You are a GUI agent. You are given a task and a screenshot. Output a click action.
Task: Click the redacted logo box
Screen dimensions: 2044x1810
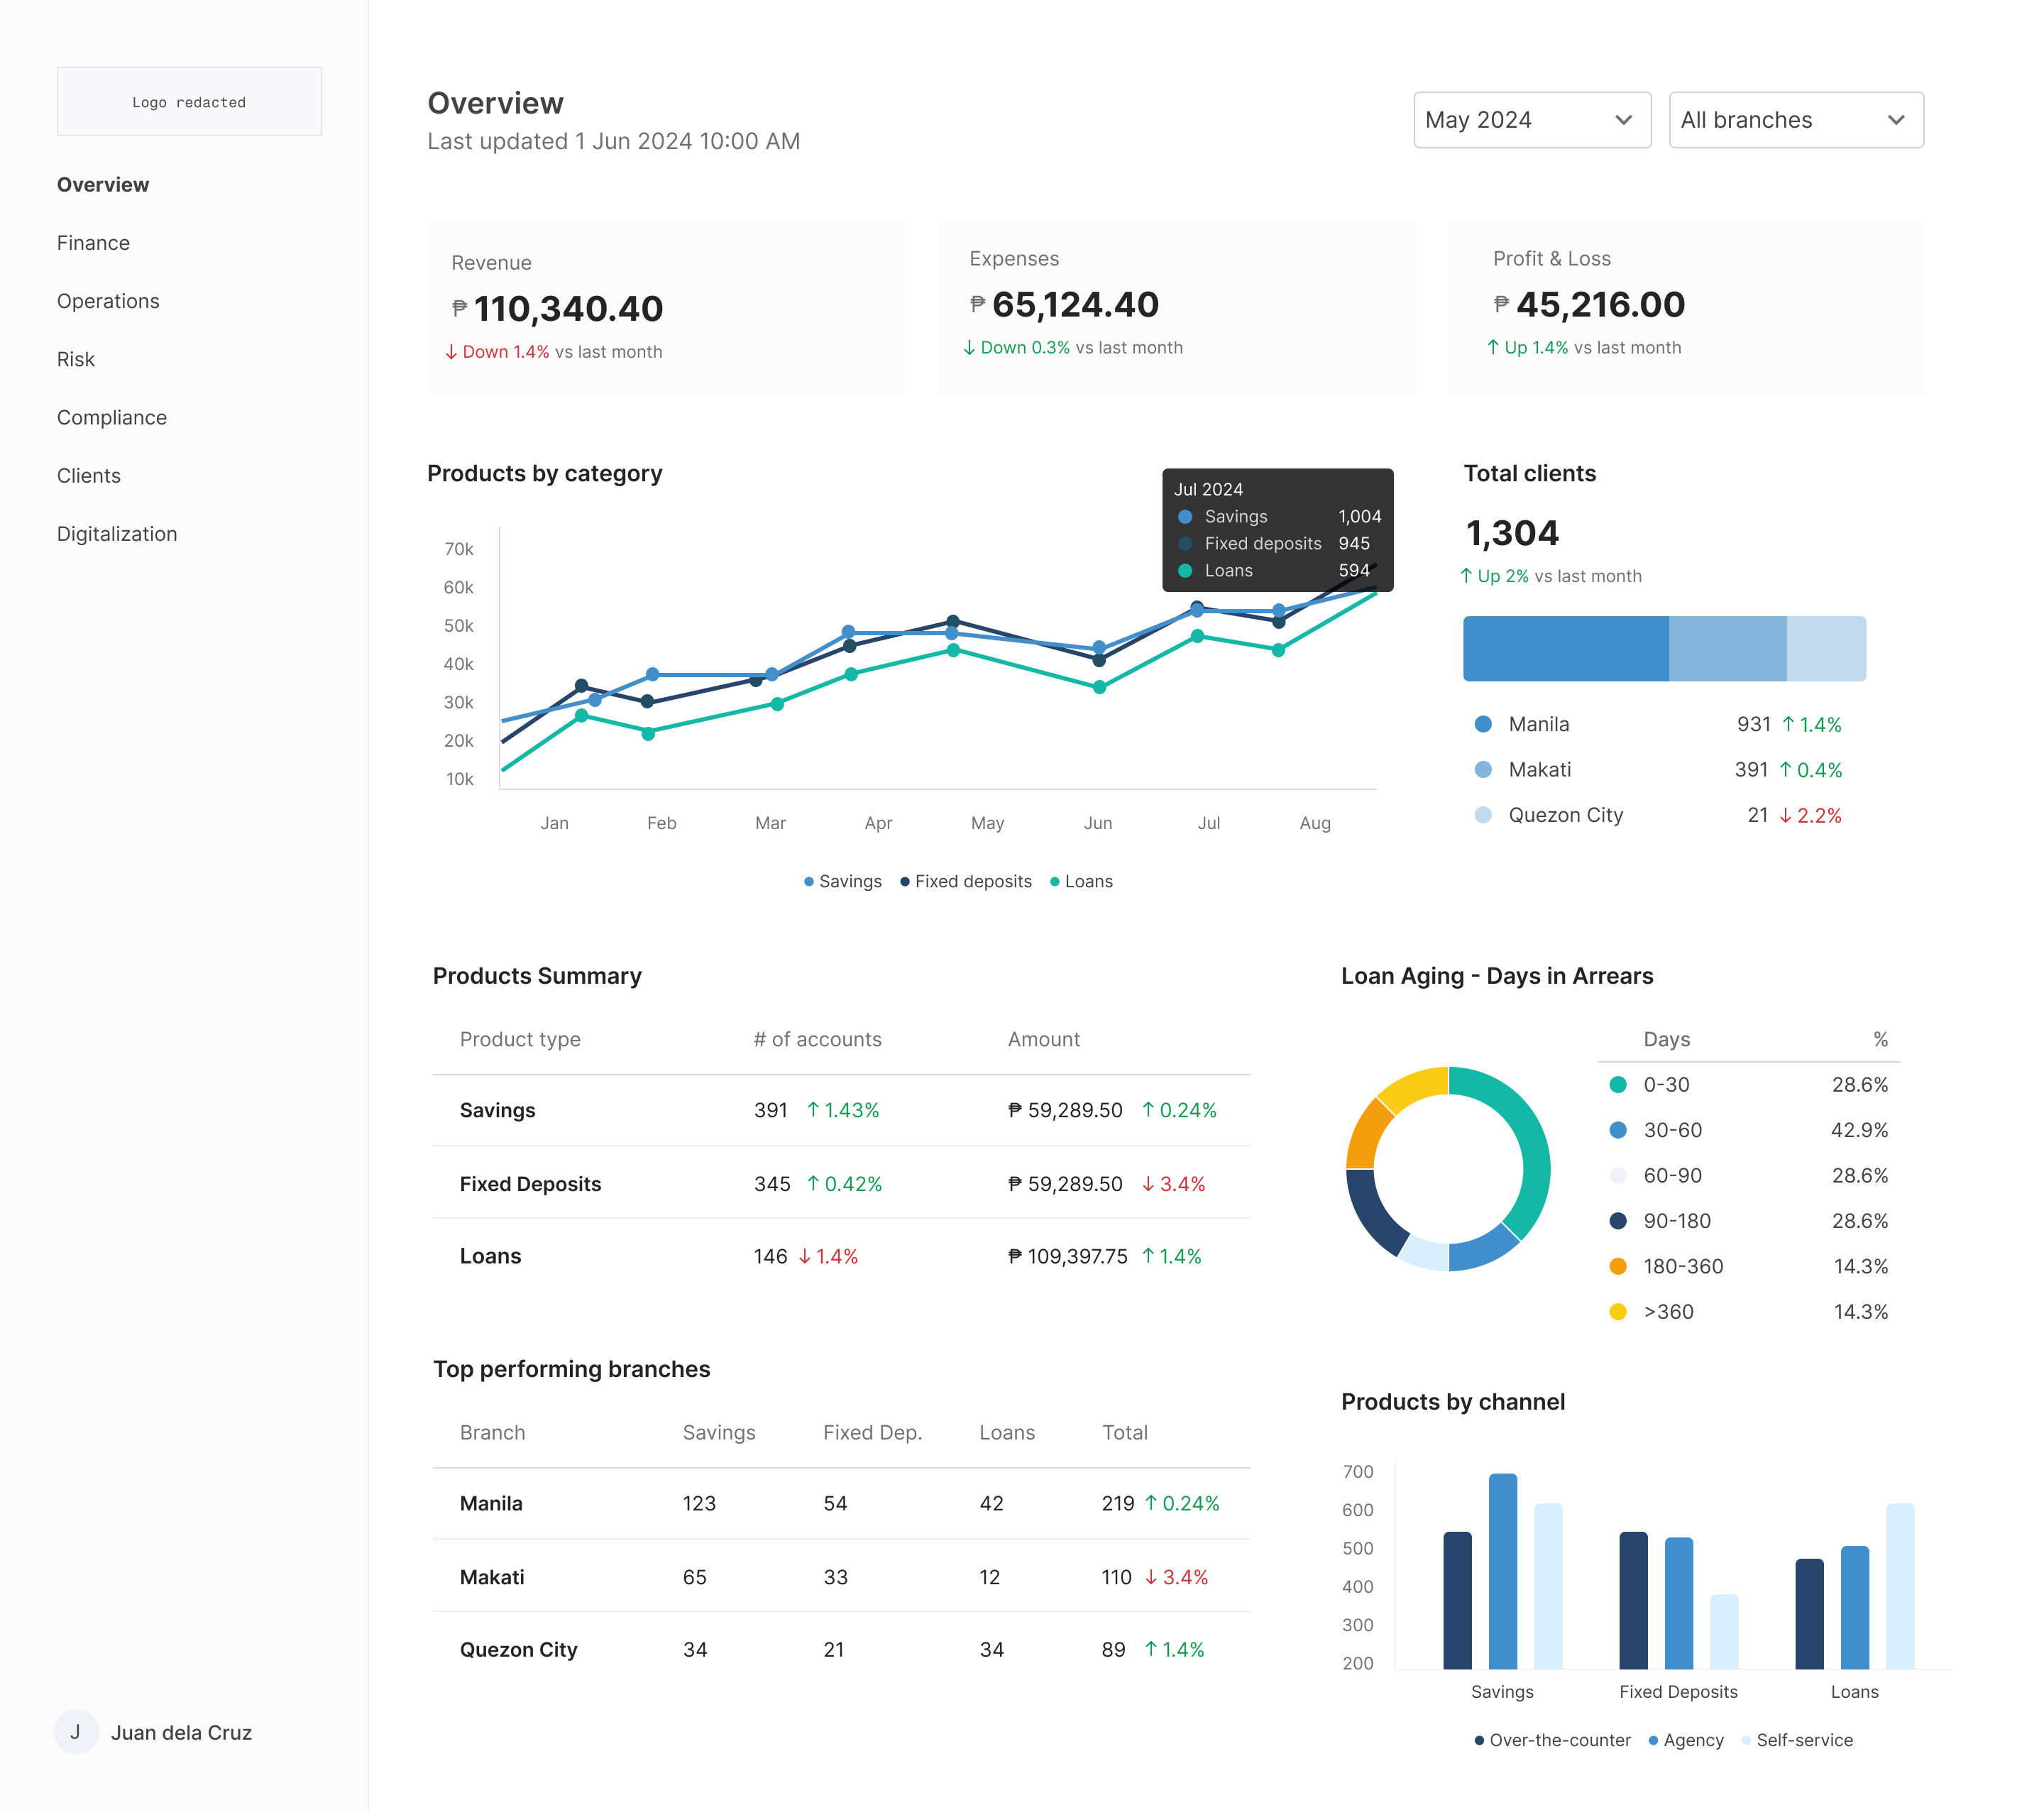click(x=189, y=102)
